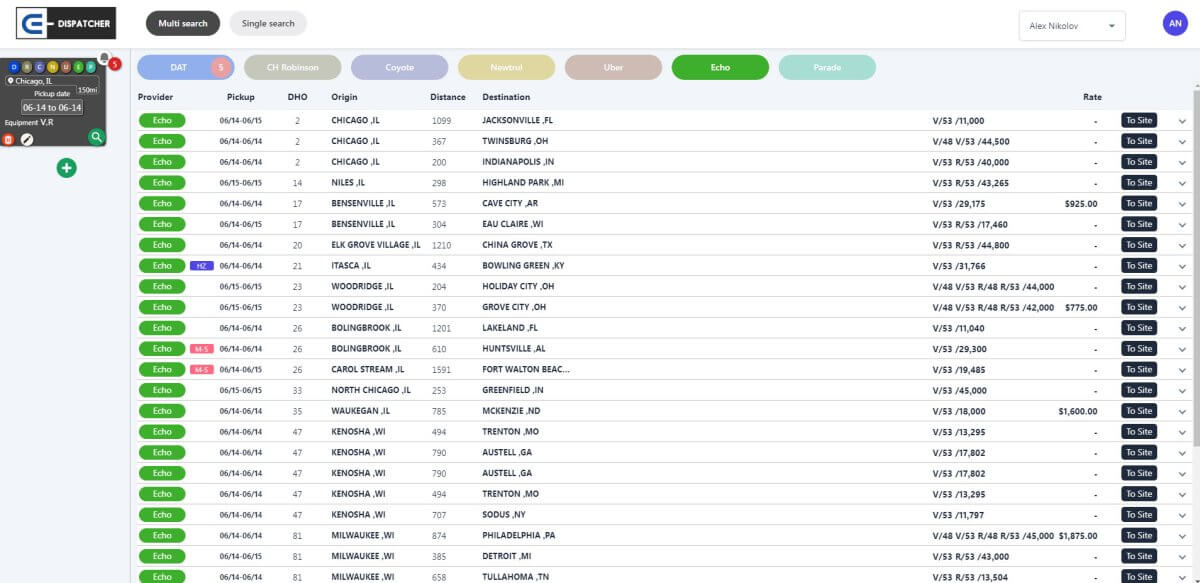This screenshot has height=583, width=1200.
Task: Select the DAT provider tab
Action: 186,68
